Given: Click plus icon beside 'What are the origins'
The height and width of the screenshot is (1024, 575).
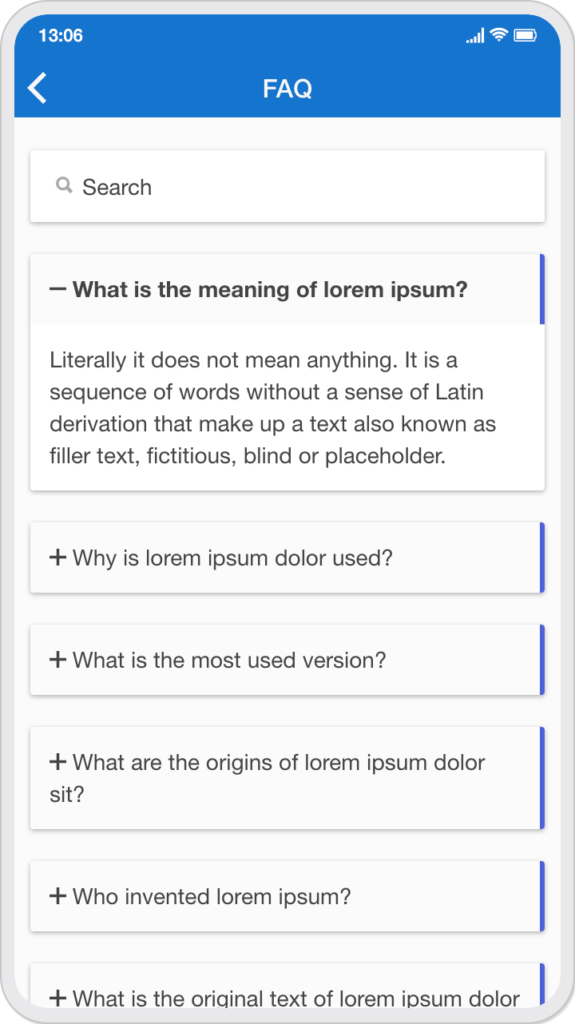Looking at the screenshot, I should click(58, 761).
